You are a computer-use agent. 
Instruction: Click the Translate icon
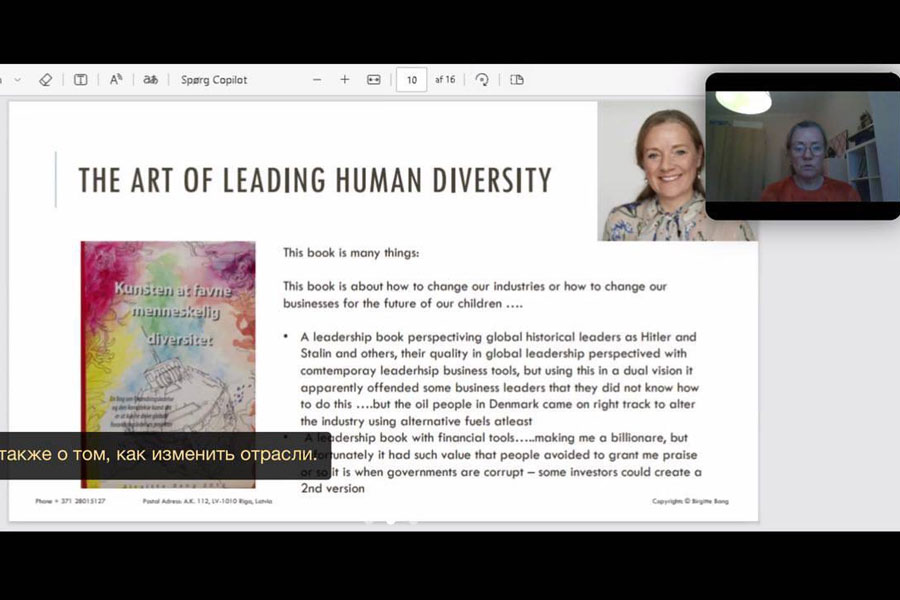(x=150, y=80)
